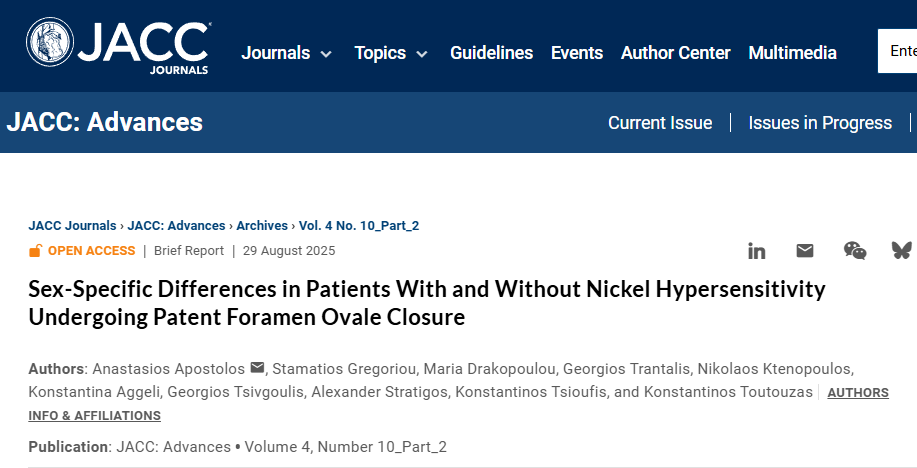917x468 pixels.
Task: Navigate to Archives breadcrumb
Action: 262,226
